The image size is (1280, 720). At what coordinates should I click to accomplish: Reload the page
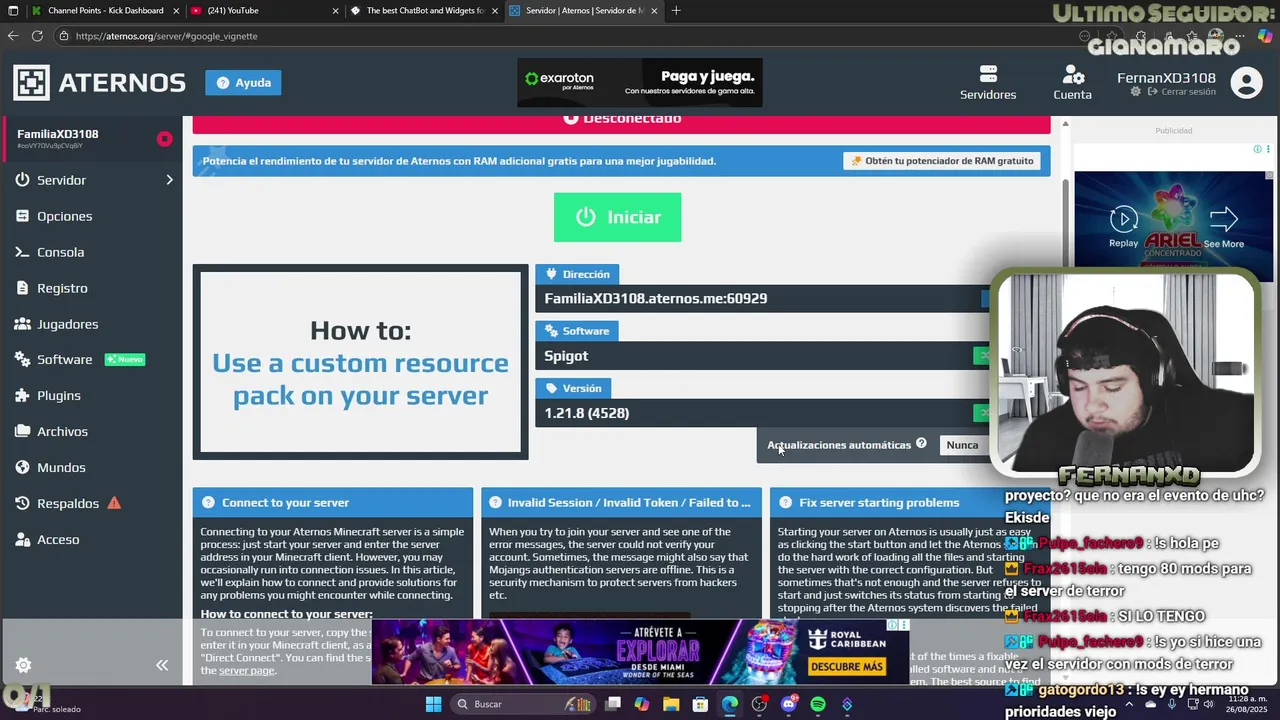point(37,36)
